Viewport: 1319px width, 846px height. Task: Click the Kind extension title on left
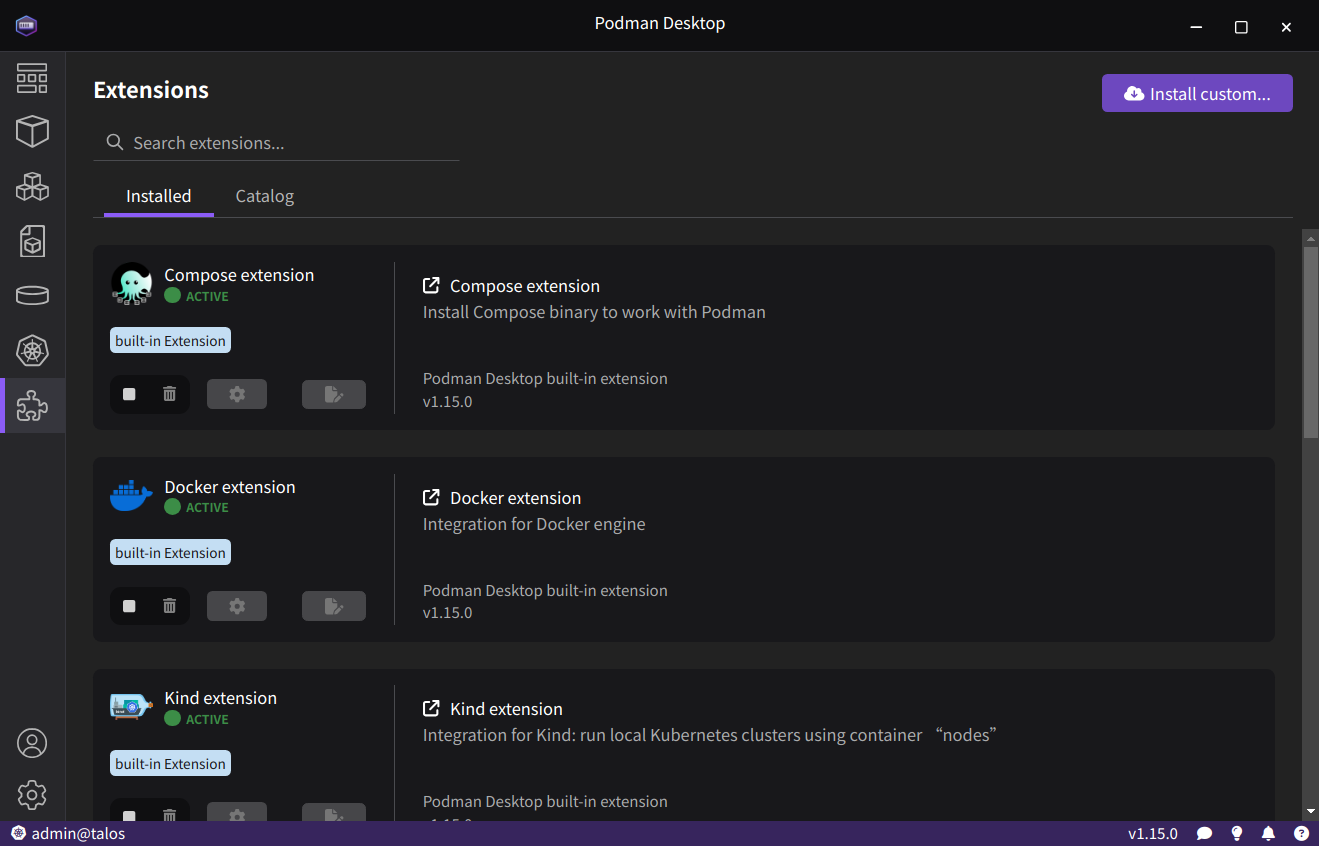(221, 698)
